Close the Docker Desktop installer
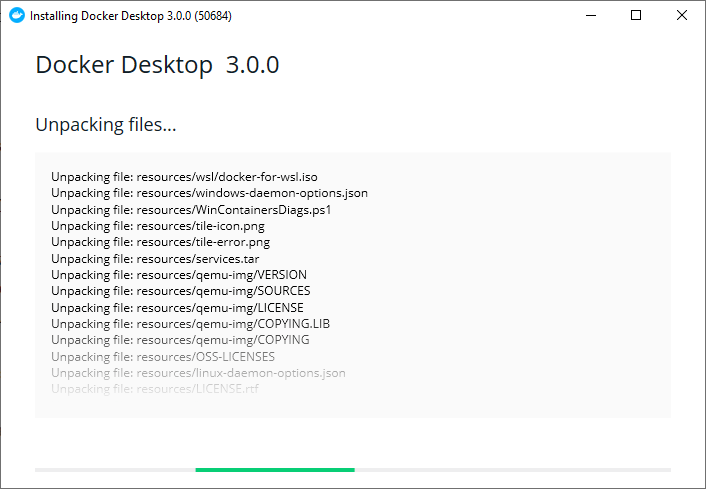 tap(682, 15)
